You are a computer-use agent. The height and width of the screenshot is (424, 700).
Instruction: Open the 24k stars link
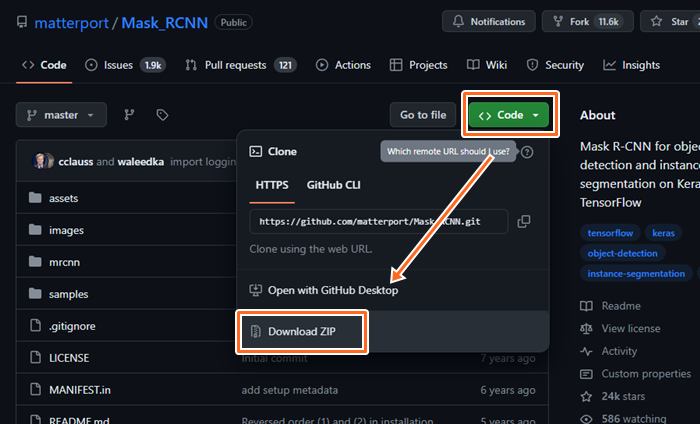pos(623,396)
